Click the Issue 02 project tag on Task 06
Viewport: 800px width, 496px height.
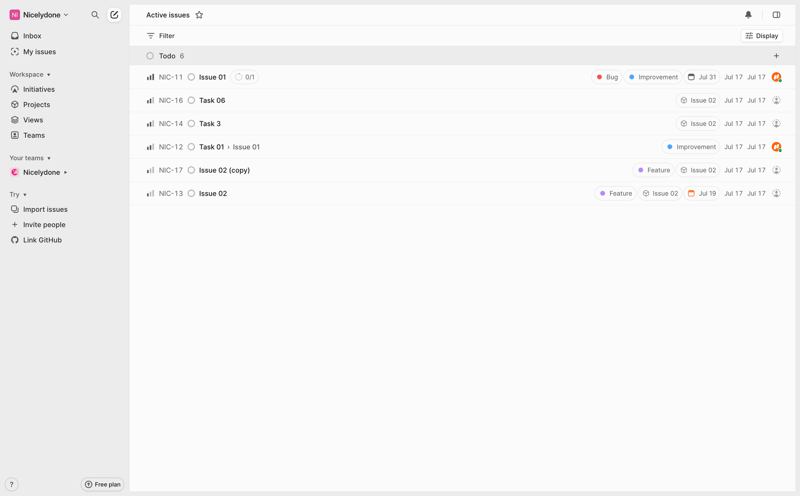click(698, 101)
